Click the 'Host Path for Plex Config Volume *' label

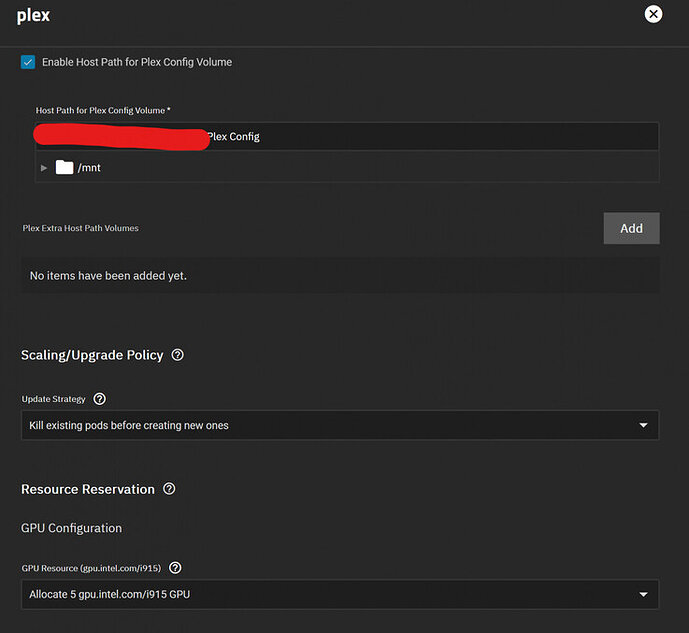[103, 110]
